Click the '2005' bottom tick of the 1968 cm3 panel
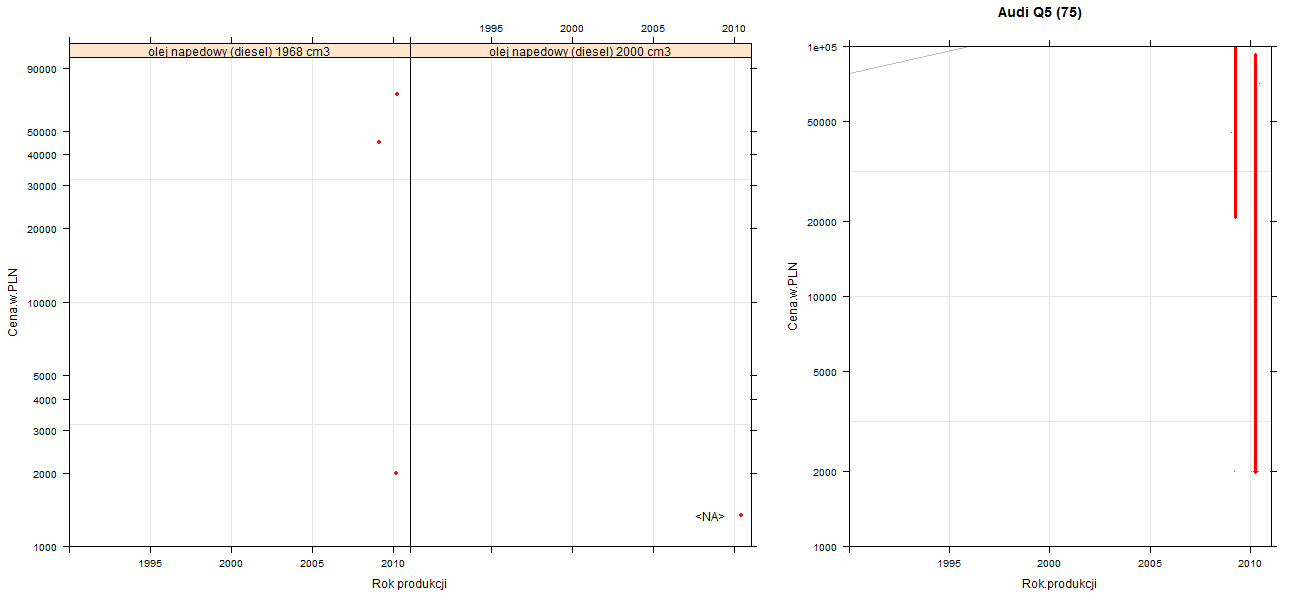Image resolution: width=1300 pixels, height=600 pixels. click(312, 564)
